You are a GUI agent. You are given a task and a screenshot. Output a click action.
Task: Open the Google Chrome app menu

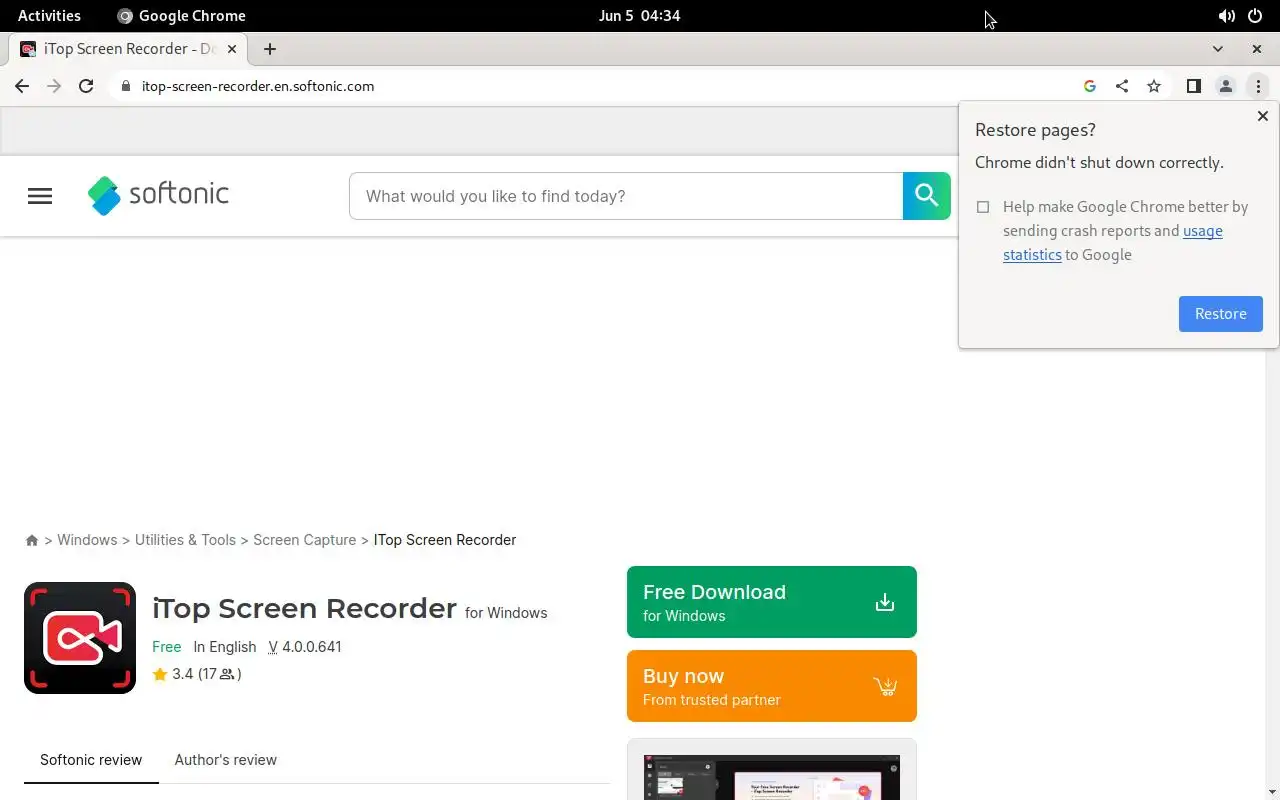[181, 16]
